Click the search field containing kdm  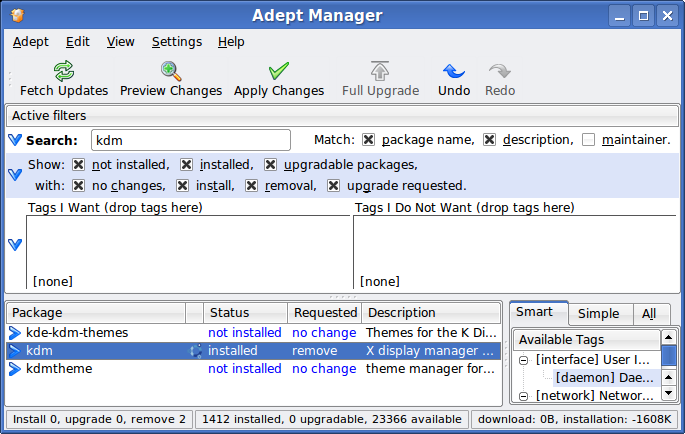tap(190, 141)
